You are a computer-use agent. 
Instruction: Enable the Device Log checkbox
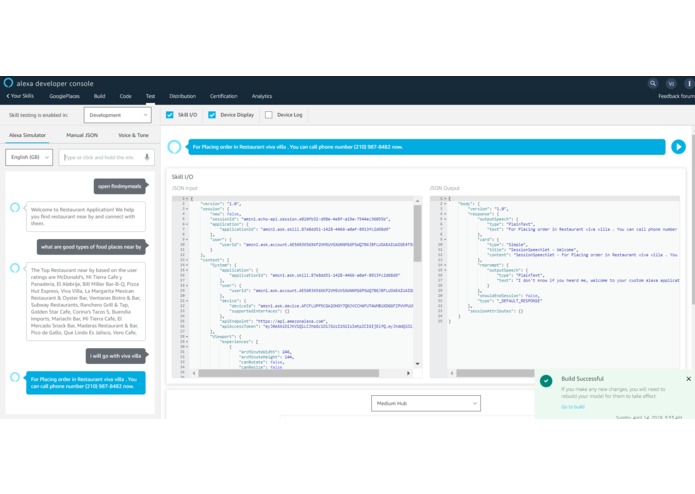click(x=269, y=115)
